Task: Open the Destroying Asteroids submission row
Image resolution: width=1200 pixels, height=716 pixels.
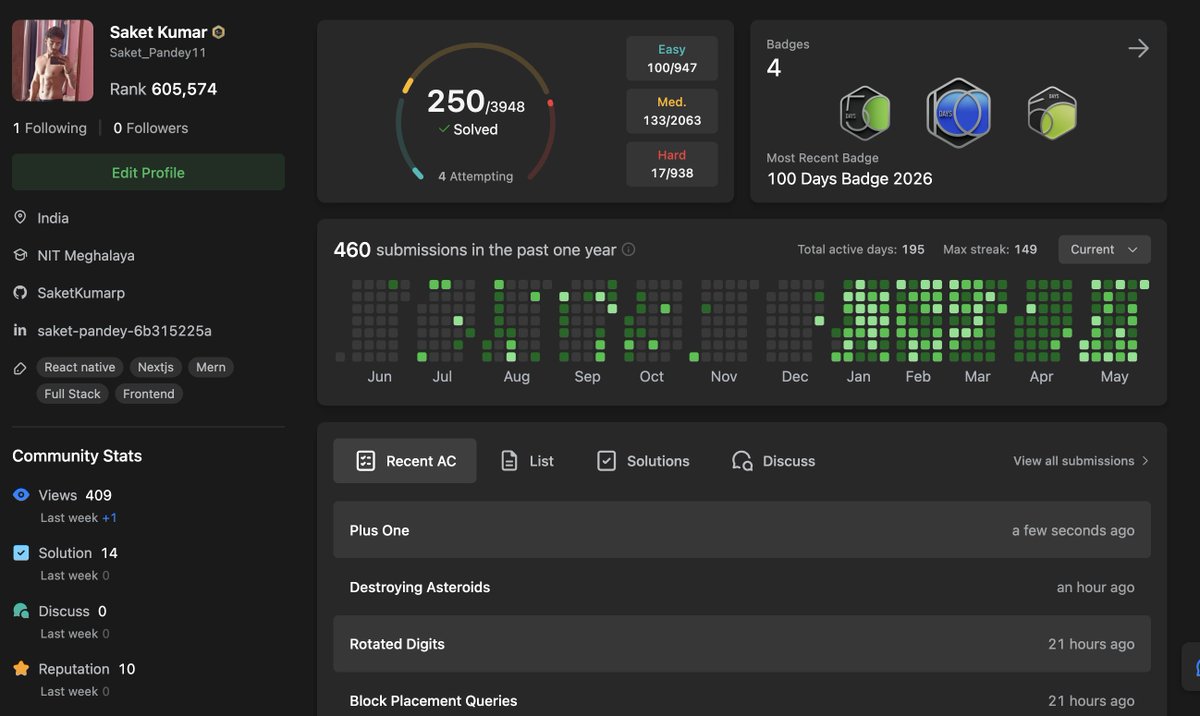Action: pyautogui.click(x=742, y=587)
